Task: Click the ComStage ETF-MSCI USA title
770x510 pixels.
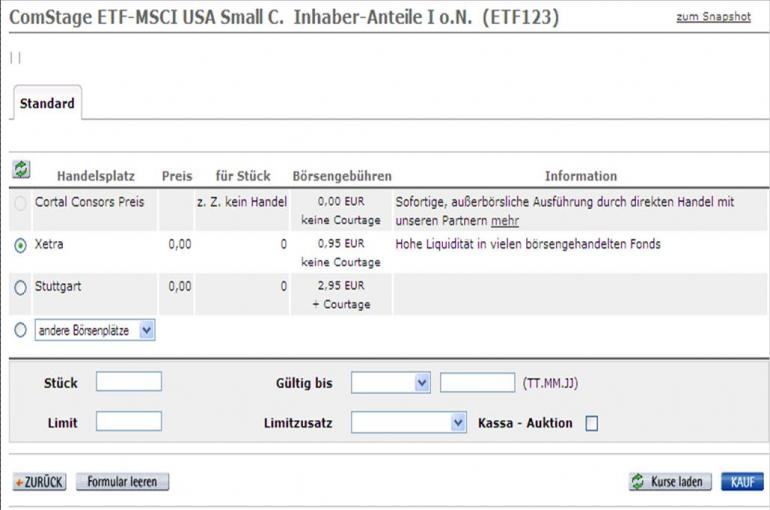Action: [284, 17]
